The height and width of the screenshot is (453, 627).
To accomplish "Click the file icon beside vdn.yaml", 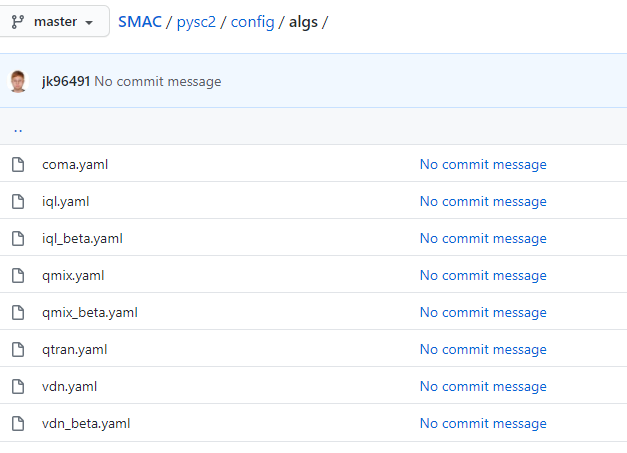I will click(17, 386).
